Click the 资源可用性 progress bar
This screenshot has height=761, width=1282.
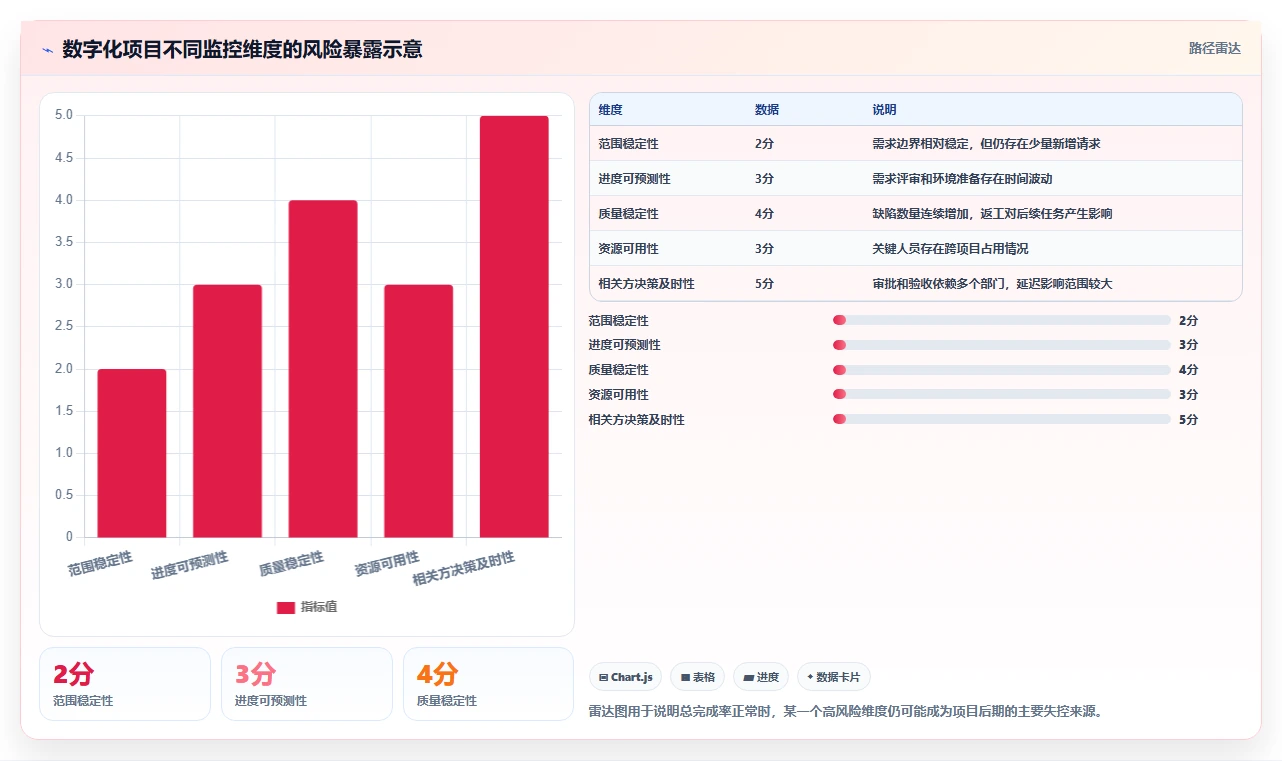pos(1001,394)
